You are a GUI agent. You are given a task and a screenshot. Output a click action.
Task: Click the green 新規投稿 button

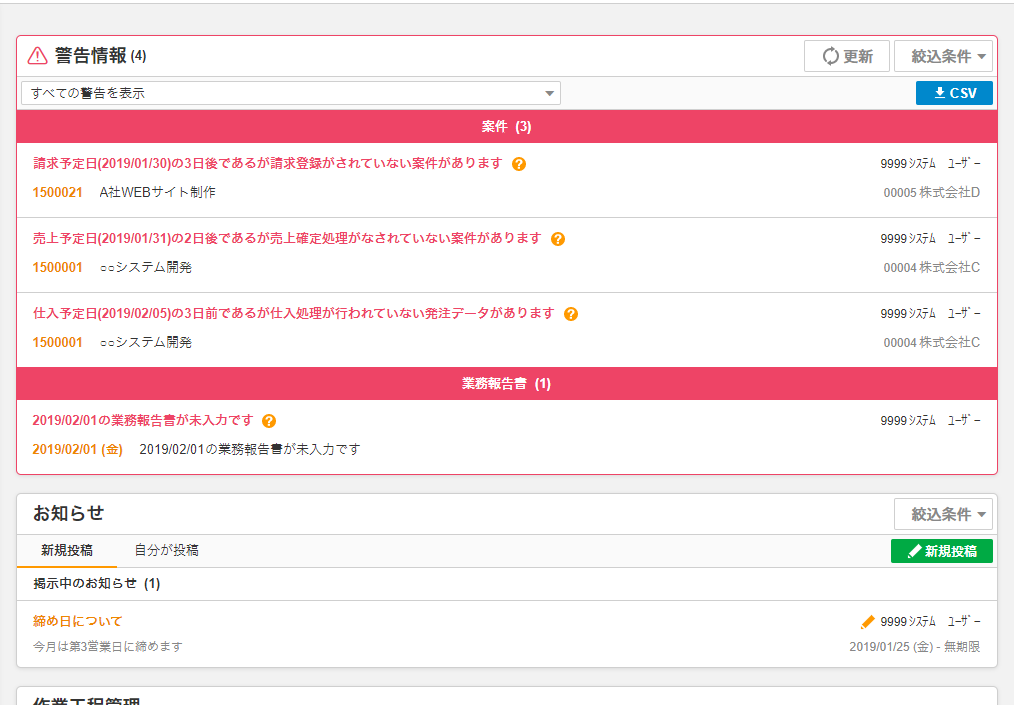(x=942, y=551)
